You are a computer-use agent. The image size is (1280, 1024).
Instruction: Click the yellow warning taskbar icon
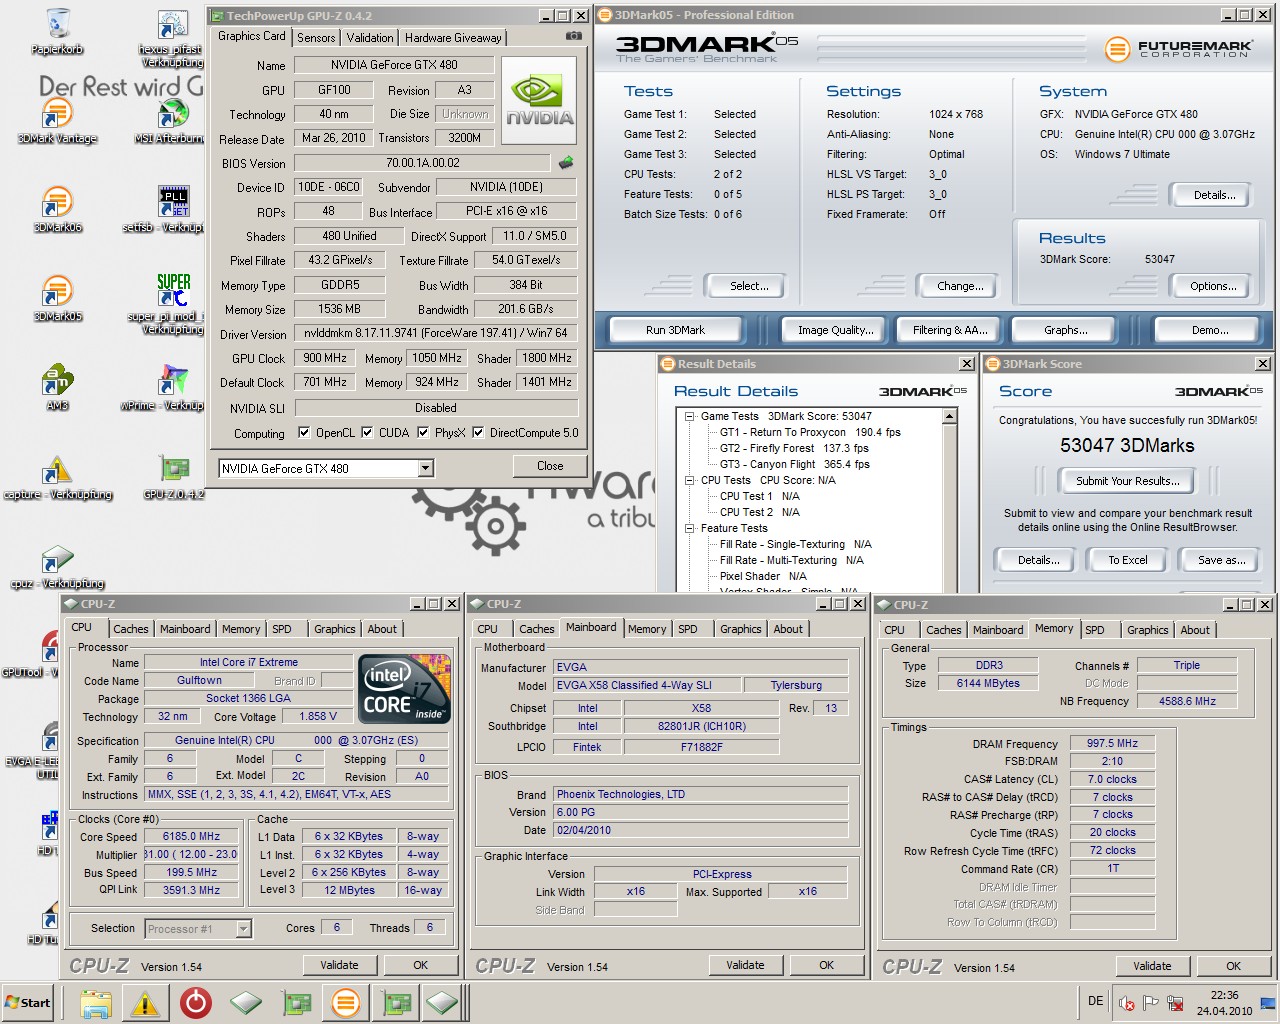(x=145, y=1003)
